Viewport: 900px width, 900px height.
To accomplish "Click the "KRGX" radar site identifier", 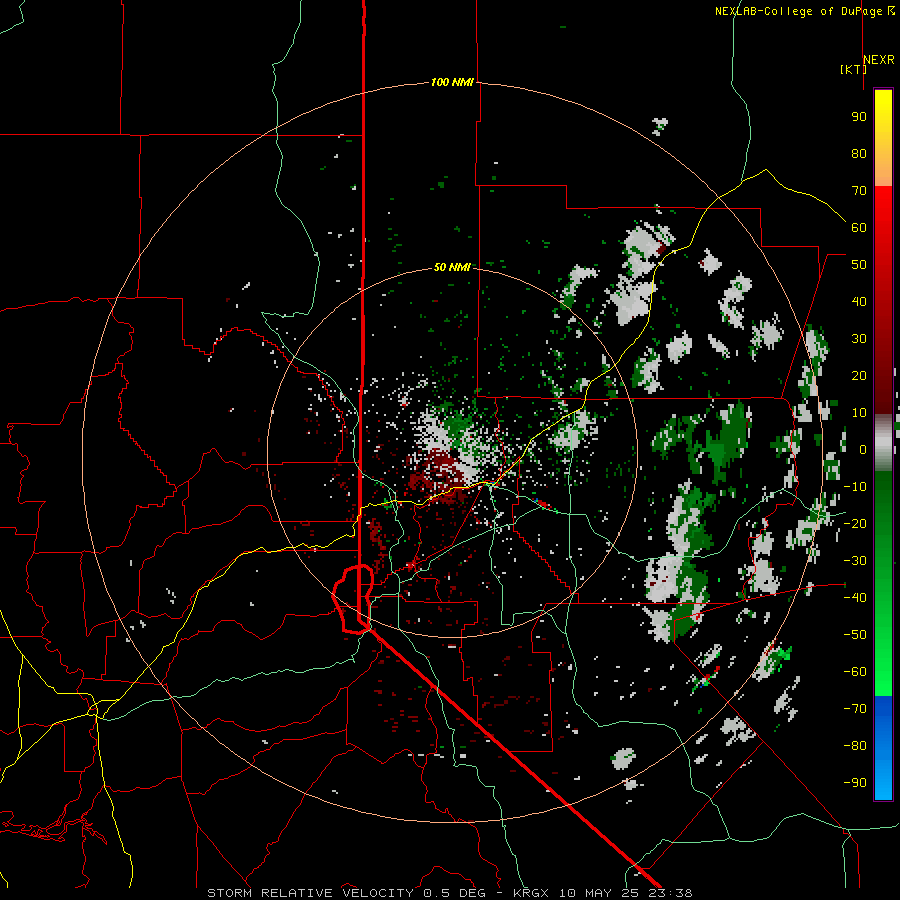I will (x=533, y=893).
